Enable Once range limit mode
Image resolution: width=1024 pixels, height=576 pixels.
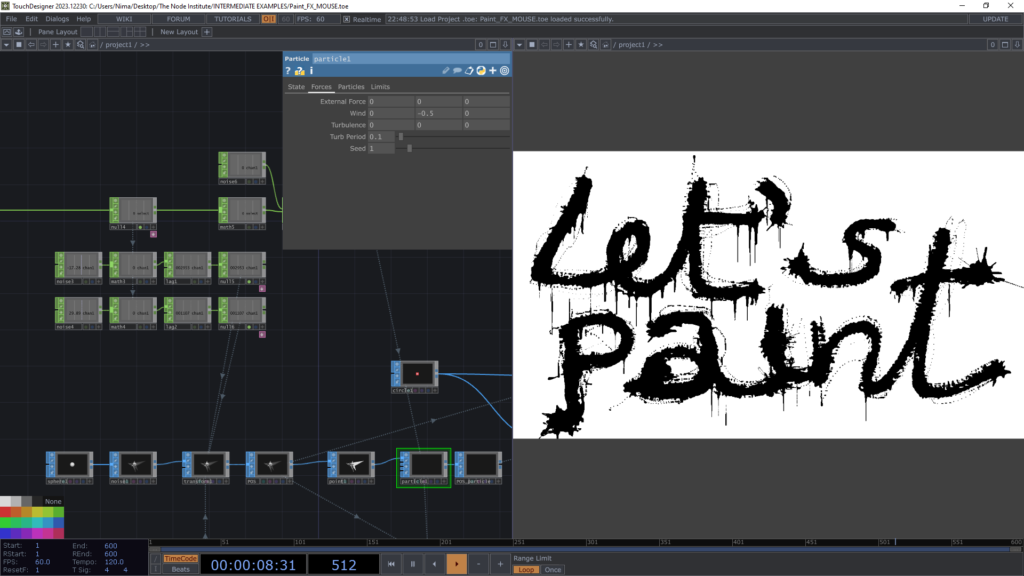click(552, 569)
